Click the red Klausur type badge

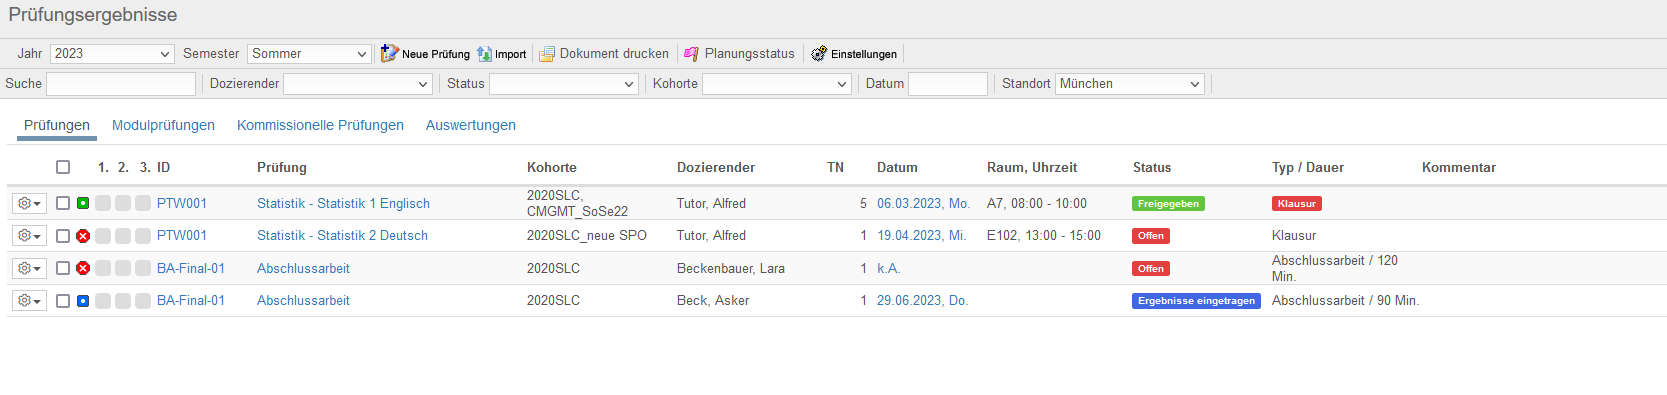(1297, 203)
